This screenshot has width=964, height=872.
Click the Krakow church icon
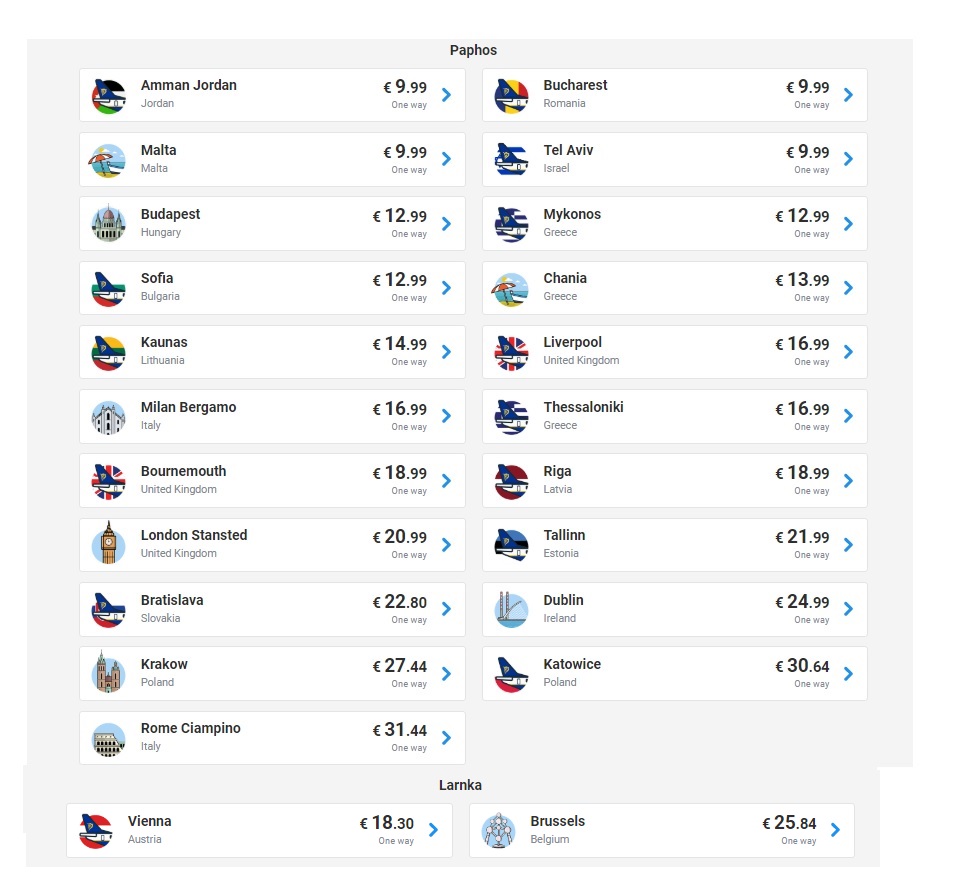109,672
